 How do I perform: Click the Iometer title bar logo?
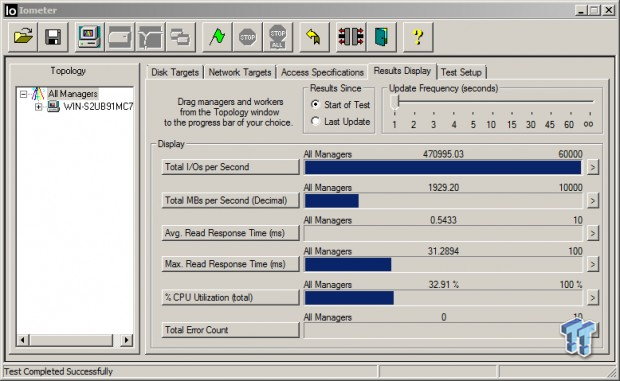[11, 10]
